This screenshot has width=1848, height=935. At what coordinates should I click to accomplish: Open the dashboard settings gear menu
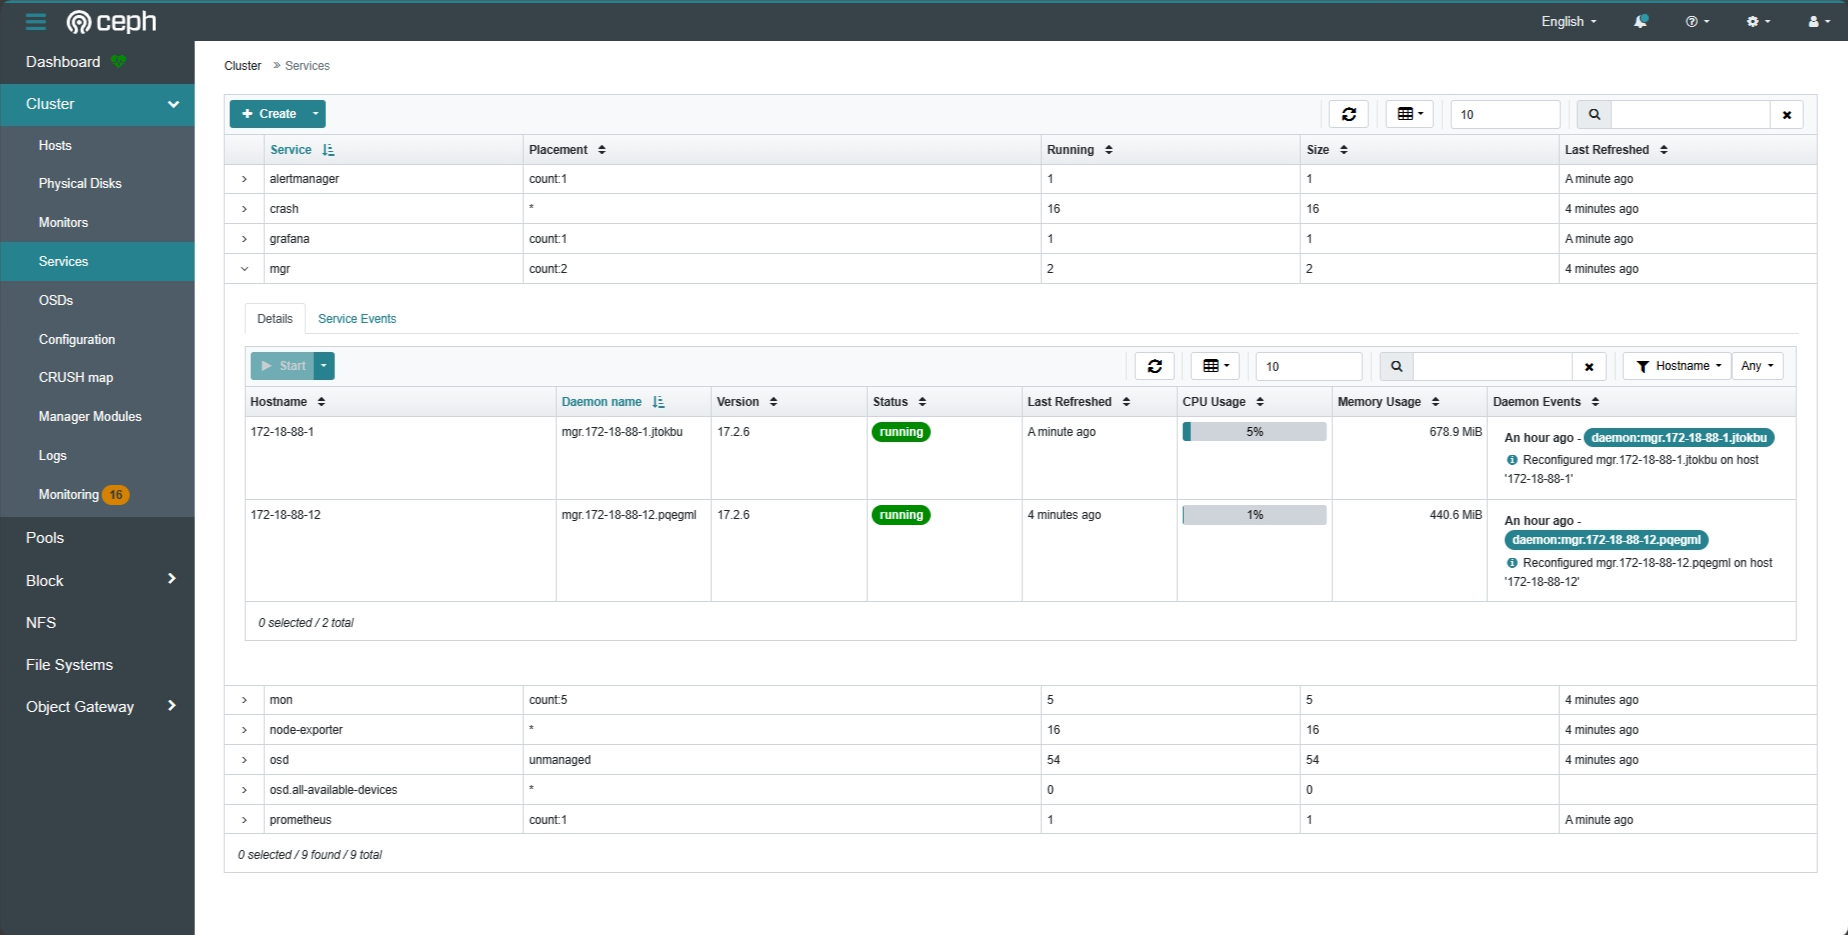click(x=1758, y=21)
